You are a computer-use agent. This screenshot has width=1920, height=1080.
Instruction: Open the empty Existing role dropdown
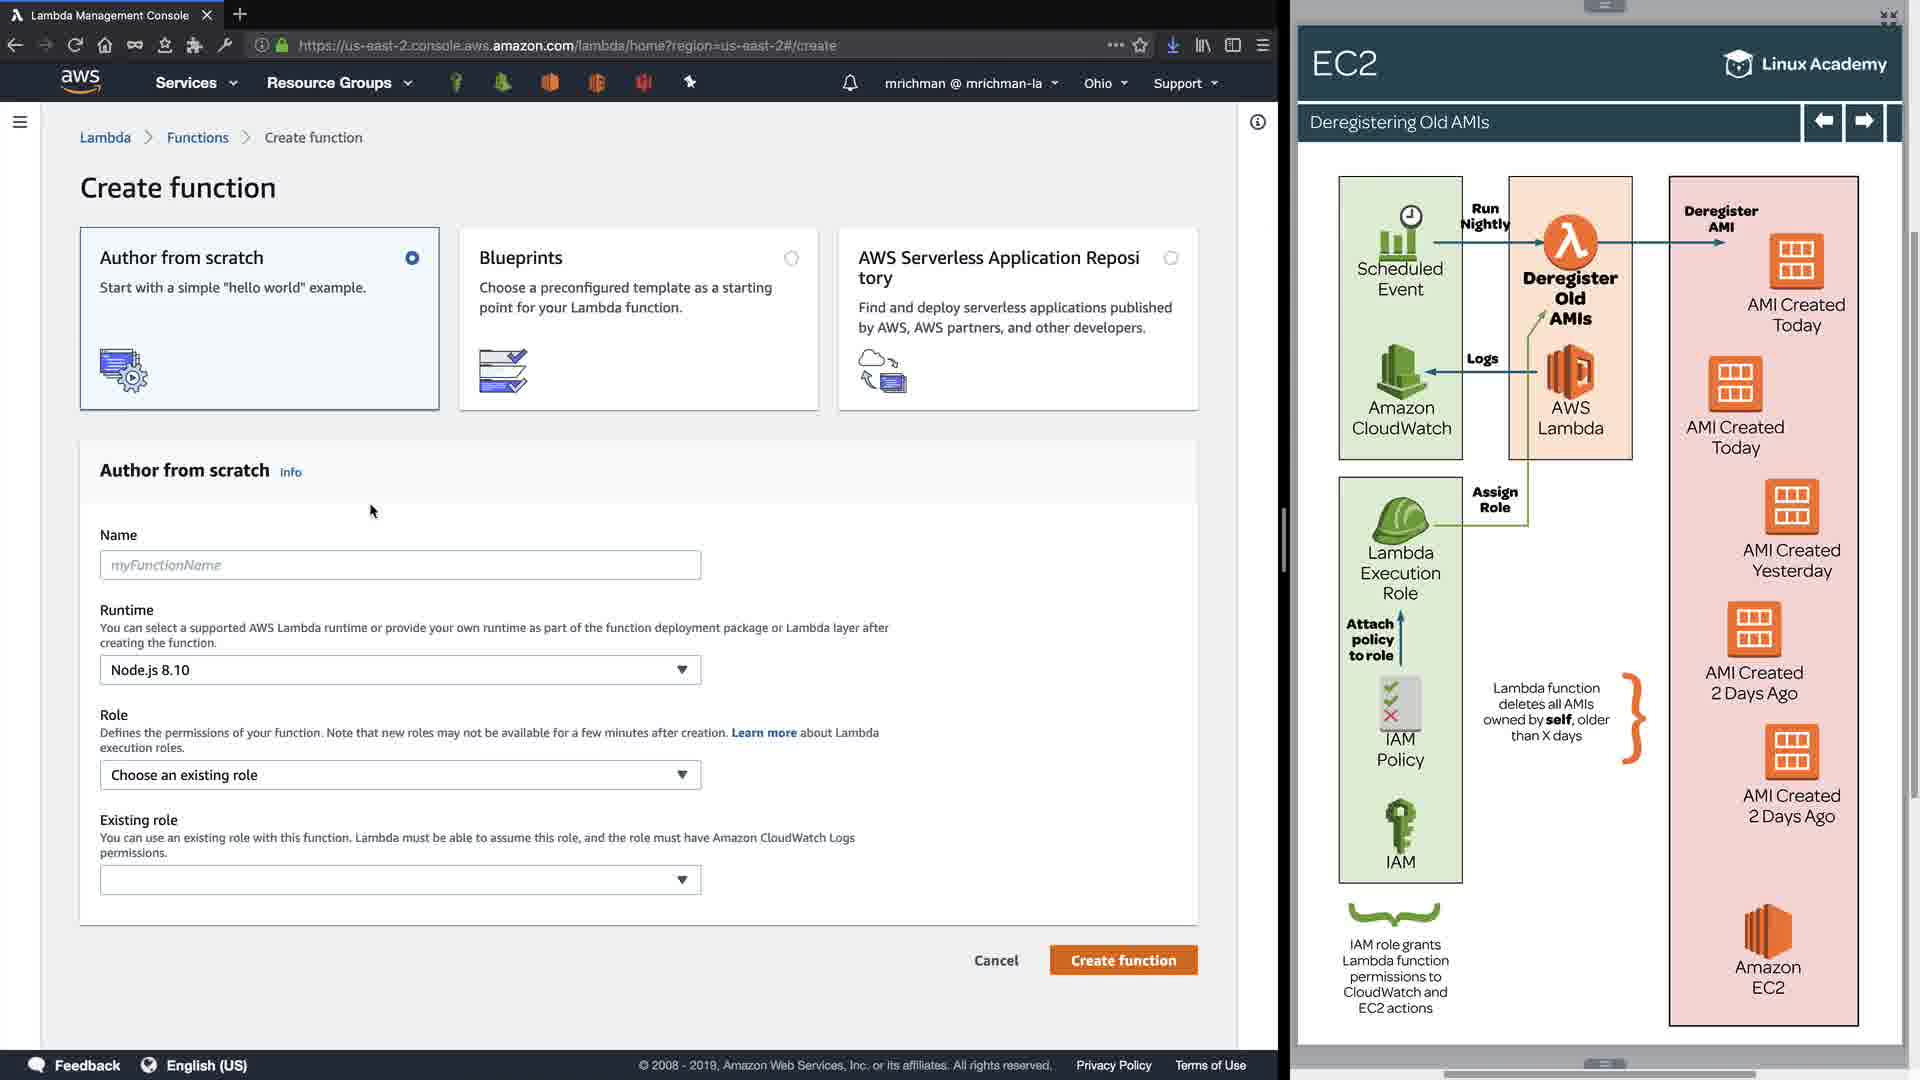(400, 880)
